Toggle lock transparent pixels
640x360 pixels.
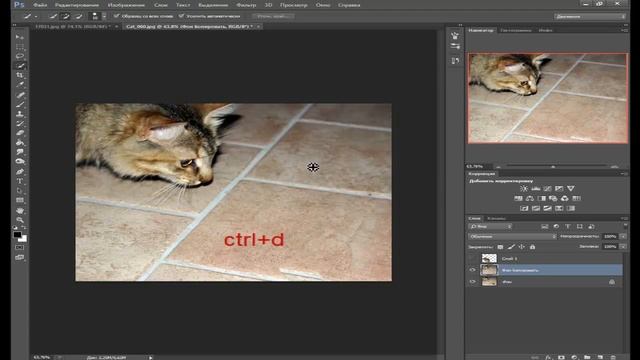tap(500, 247)
